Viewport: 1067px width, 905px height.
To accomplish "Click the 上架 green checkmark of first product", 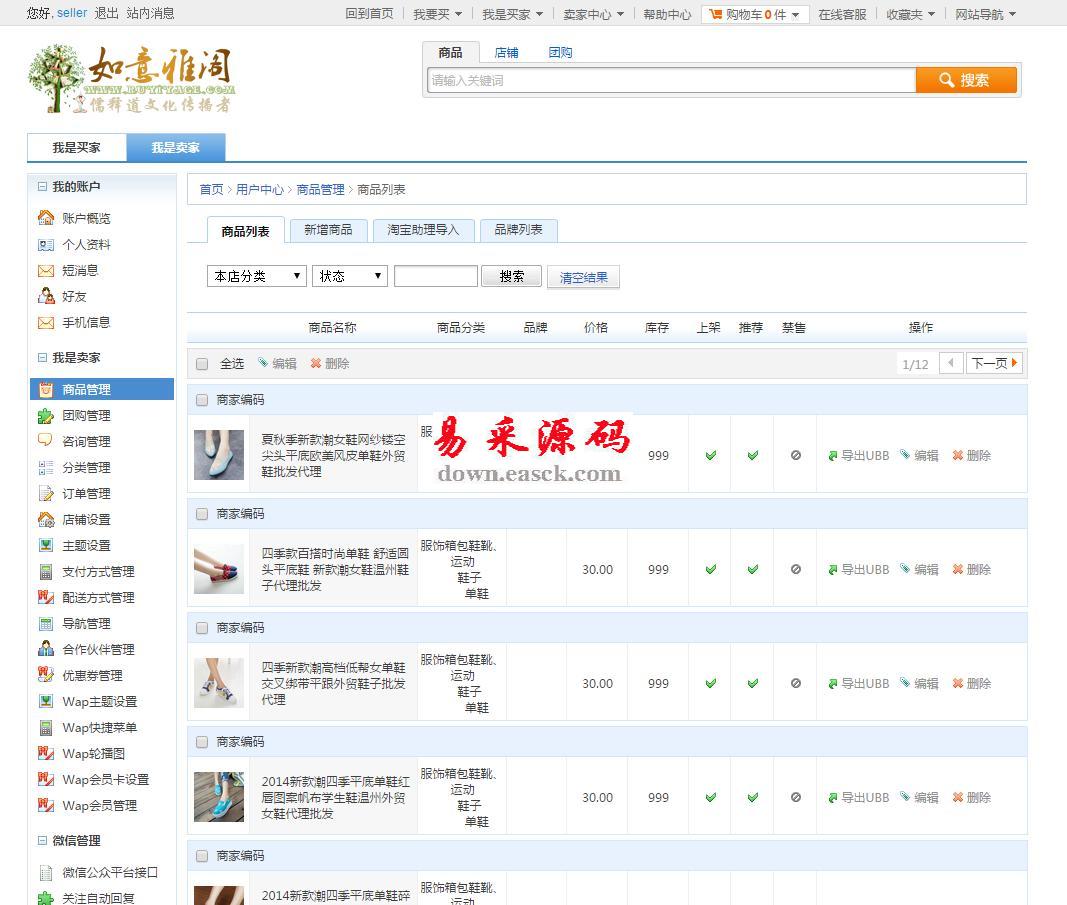I will pos(710,456).
